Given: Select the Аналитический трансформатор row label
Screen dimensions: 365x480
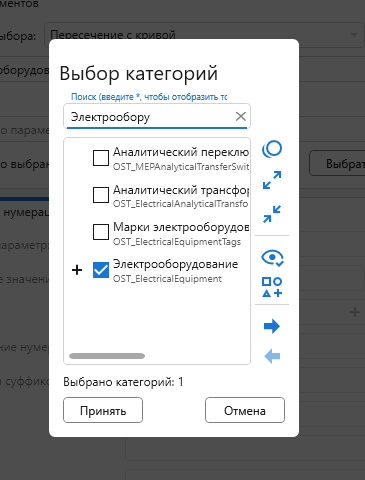Looking at the screenshot, I should coord(181,190).
